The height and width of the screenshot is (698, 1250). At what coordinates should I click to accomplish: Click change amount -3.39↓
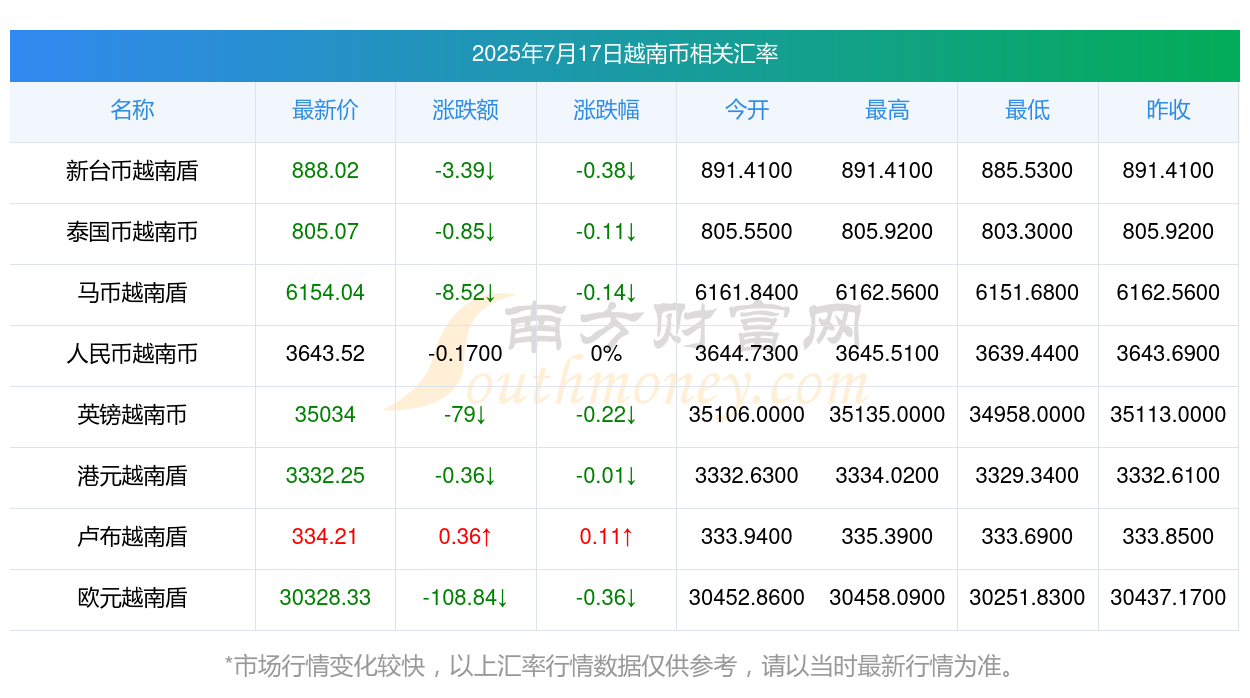465,171
